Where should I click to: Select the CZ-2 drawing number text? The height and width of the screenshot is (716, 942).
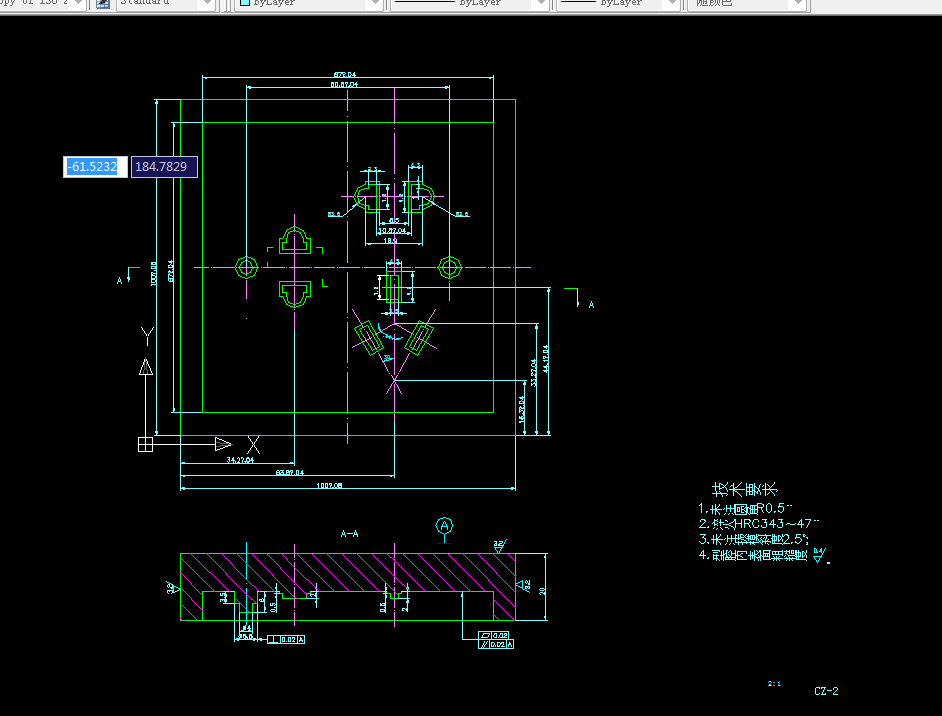tap(826, 691)
